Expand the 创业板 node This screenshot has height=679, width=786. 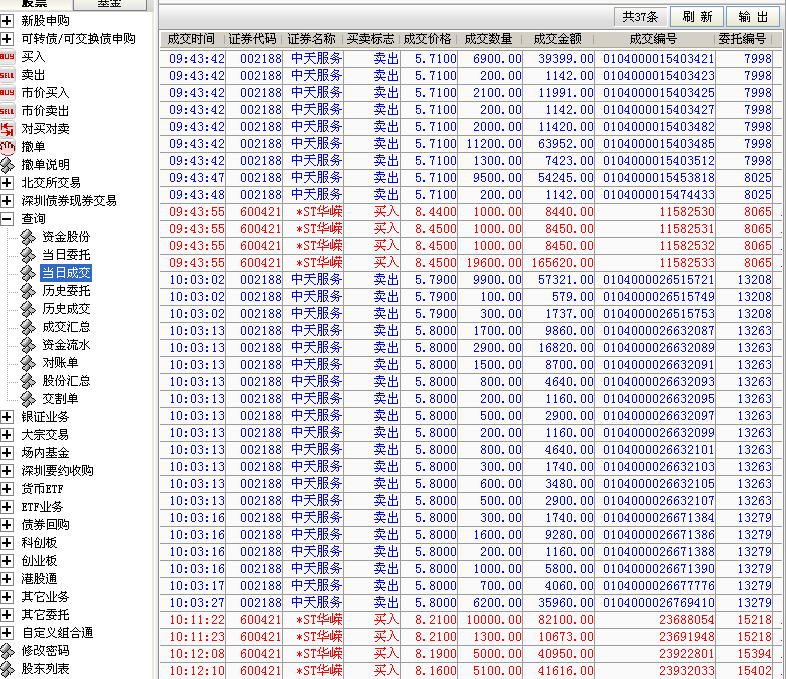coord(7,561)
